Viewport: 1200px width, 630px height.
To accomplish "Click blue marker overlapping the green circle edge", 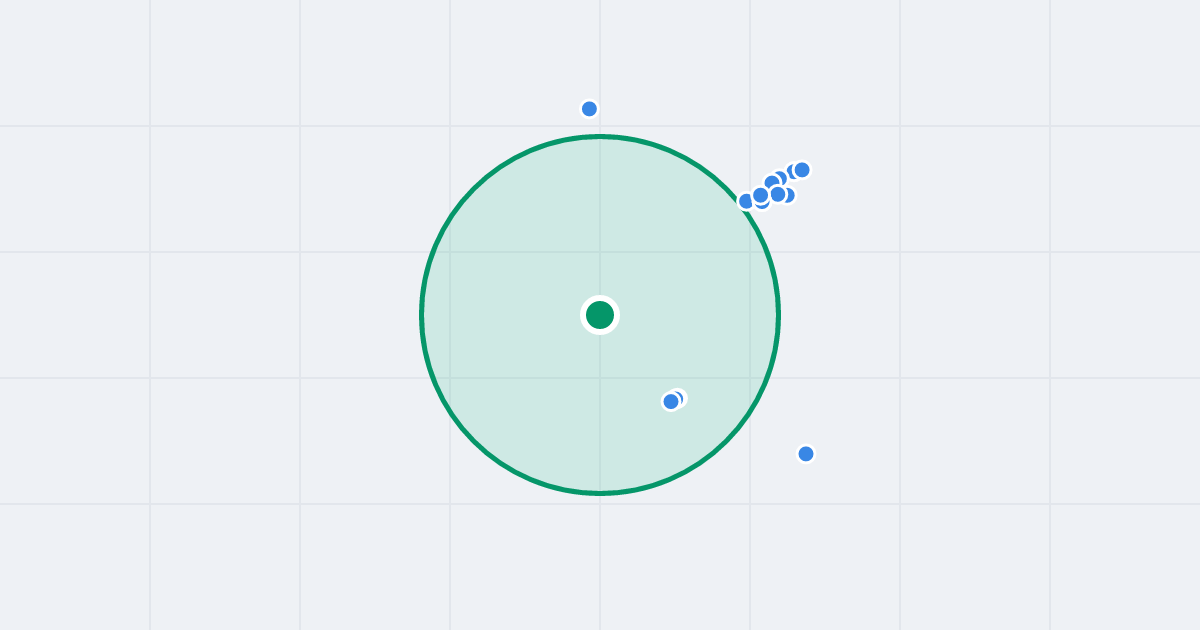I will (x=746, y=201).
